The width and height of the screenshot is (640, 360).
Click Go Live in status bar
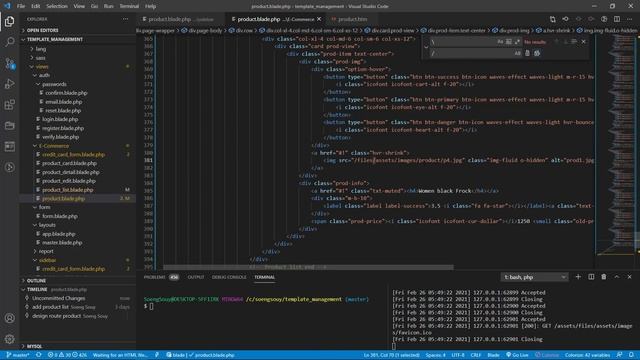(x=517, y=355)
